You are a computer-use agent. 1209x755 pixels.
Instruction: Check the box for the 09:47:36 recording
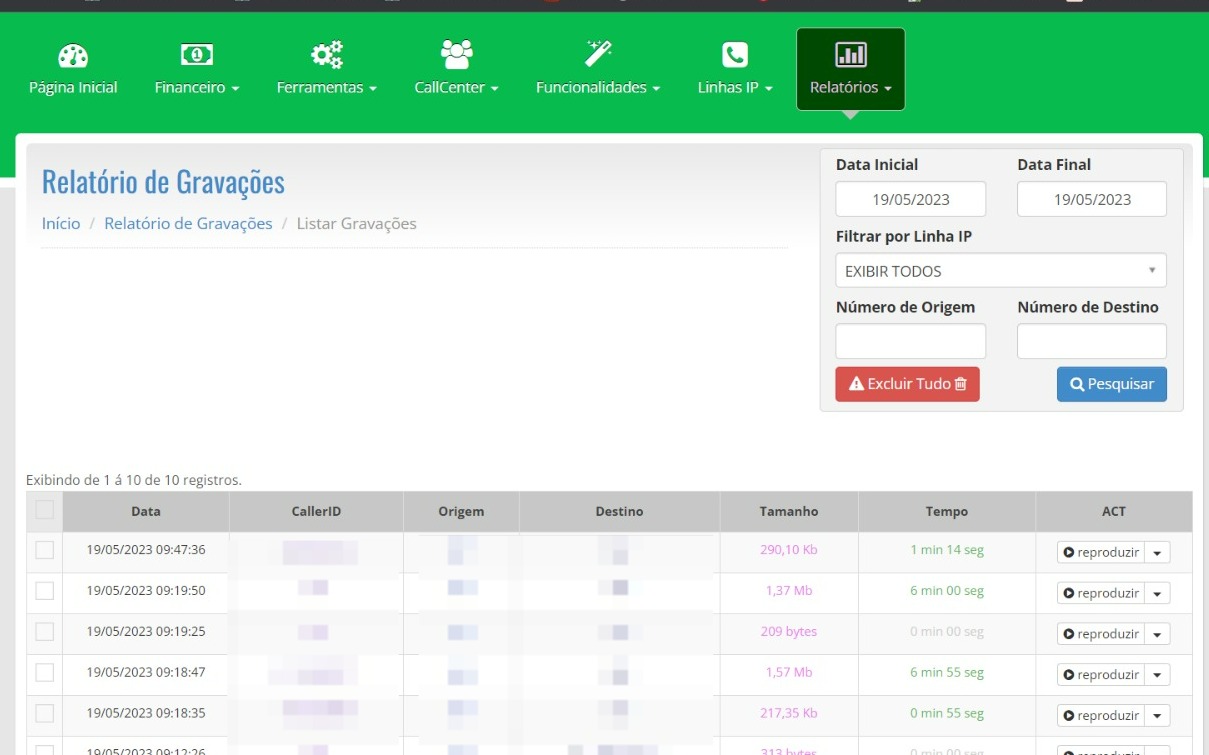tap(44, 550)
